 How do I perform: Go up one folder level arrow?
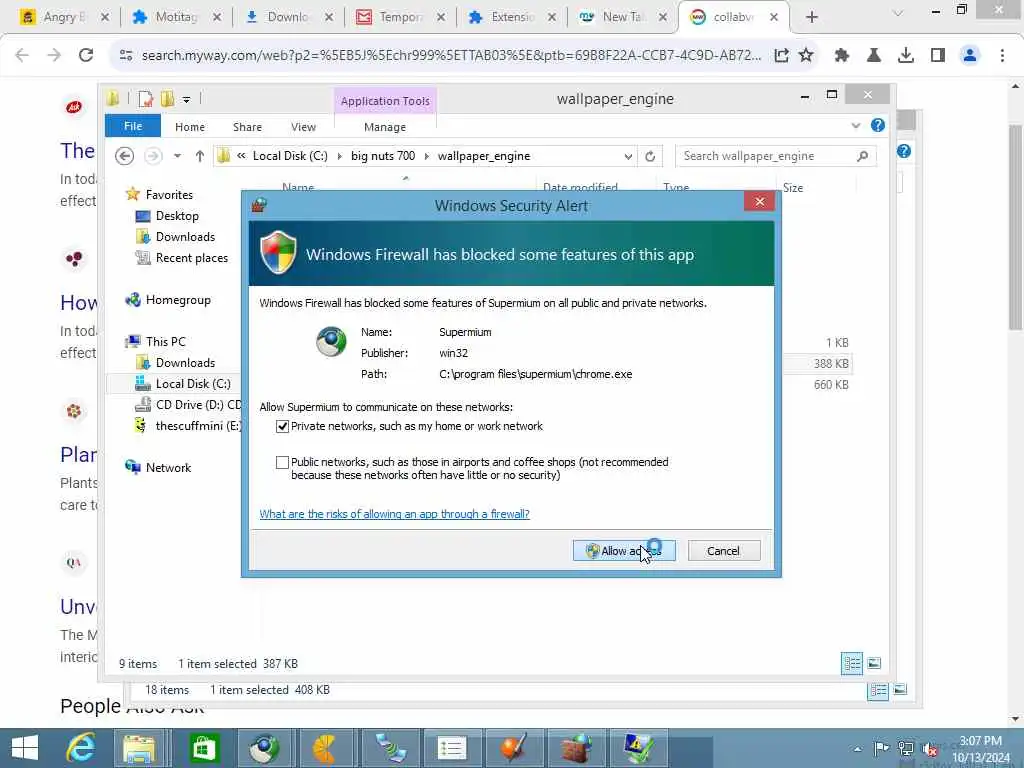(x=200, y=156)
